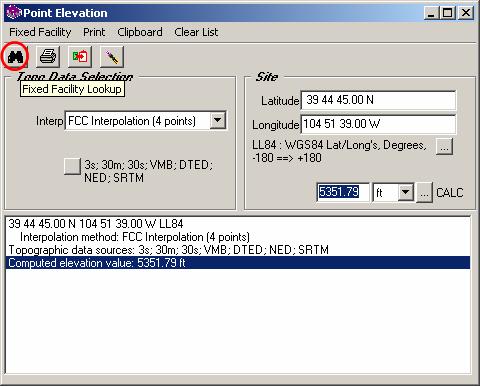Screen dimensions: 480x386
Task: Open the ft elevation units dropdown
Action: click(x=405, y=192)
